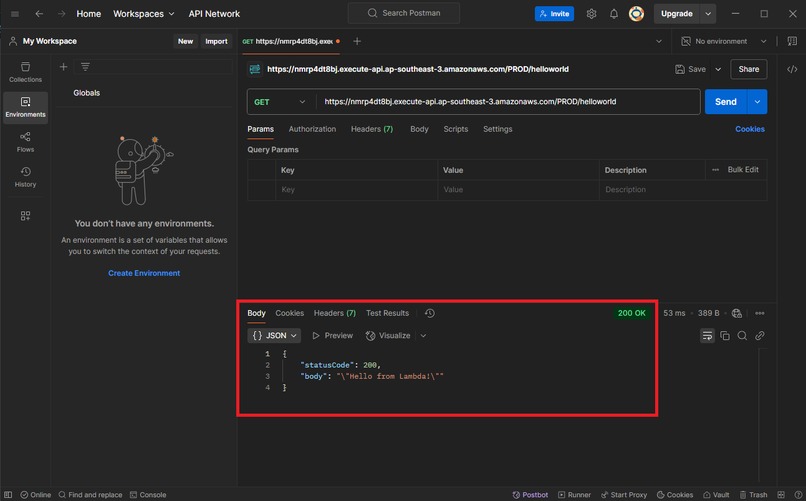Image resolution: width=806 pixels, height=501 pixels.
Task: Open response more options ellipsis
Action: coord(760,313)
